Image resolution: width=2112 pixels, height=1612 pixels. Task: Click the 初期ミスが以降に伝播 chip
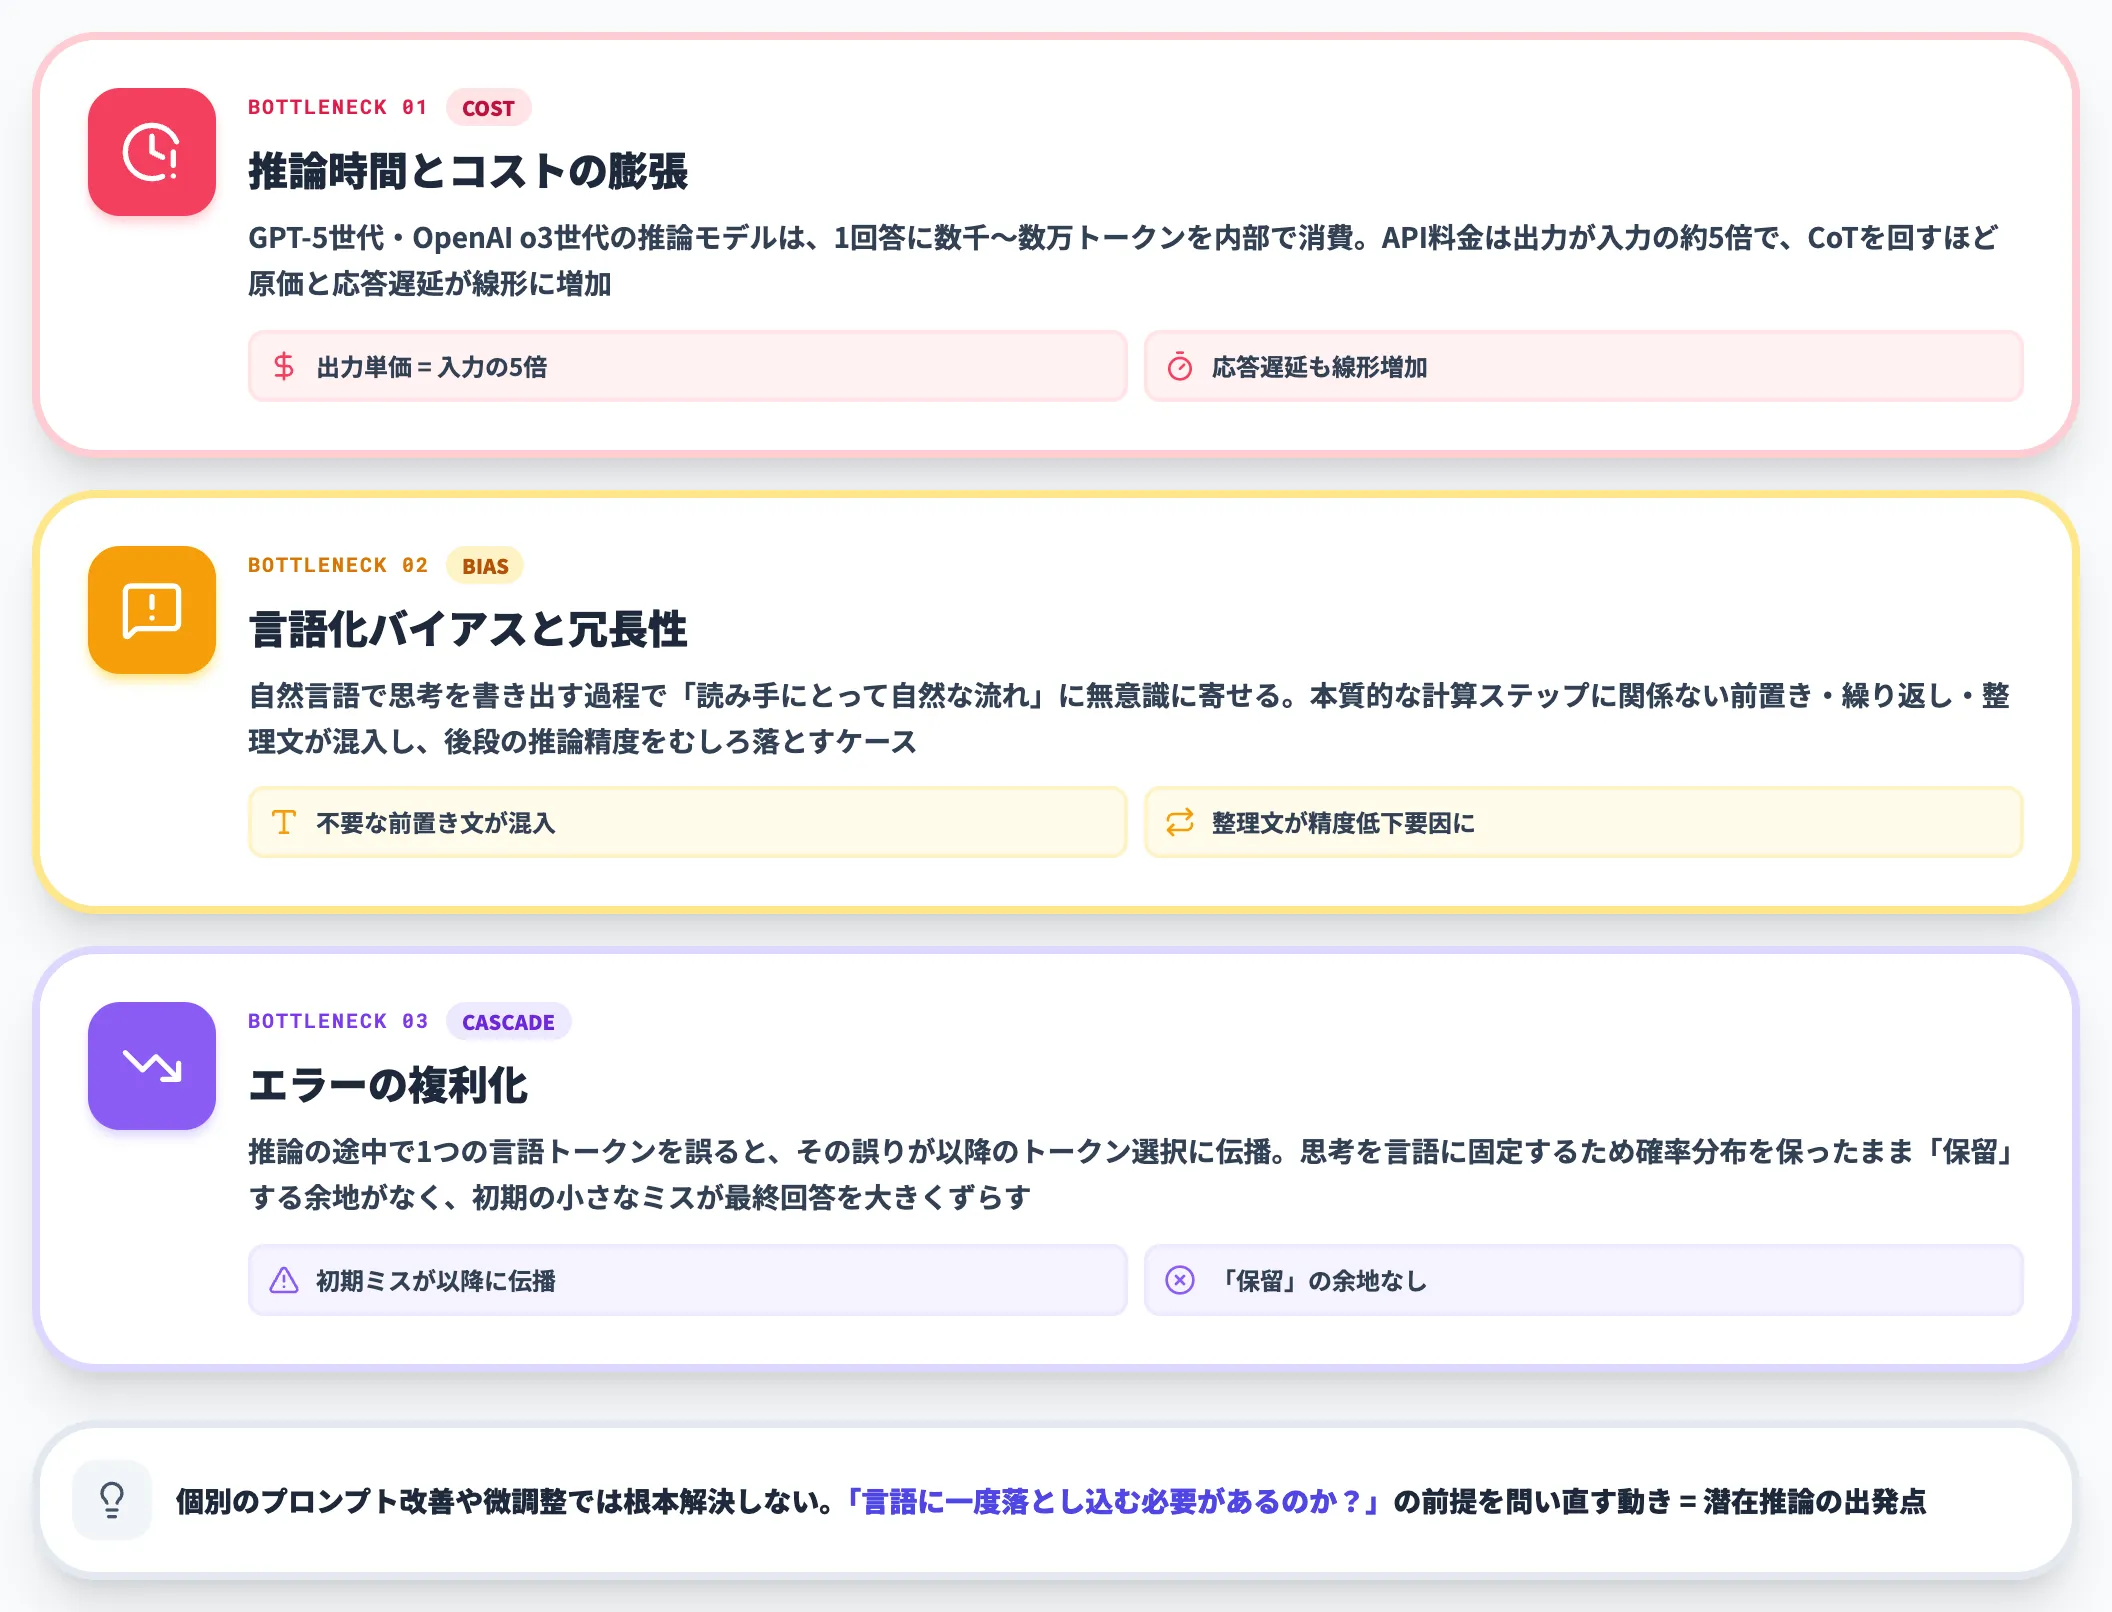click(x=688, y=1280)
